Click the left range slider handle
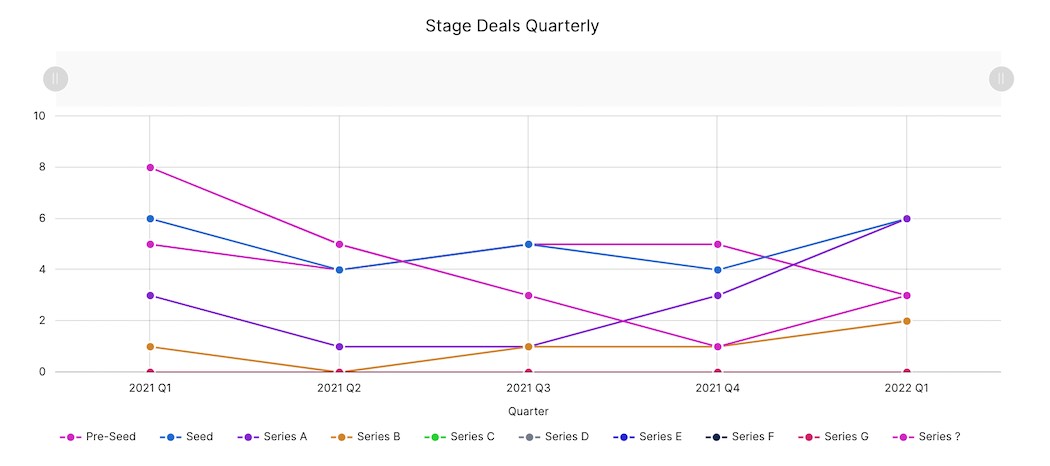This screenshot has height=466, width=1050. tap(56, 79)
